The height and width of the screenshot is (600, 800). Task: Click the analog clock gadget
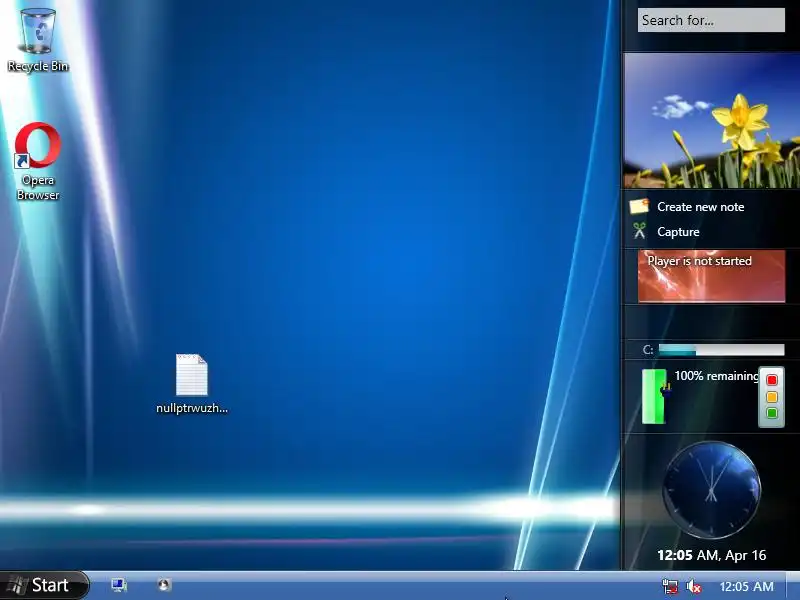point(711,490)
